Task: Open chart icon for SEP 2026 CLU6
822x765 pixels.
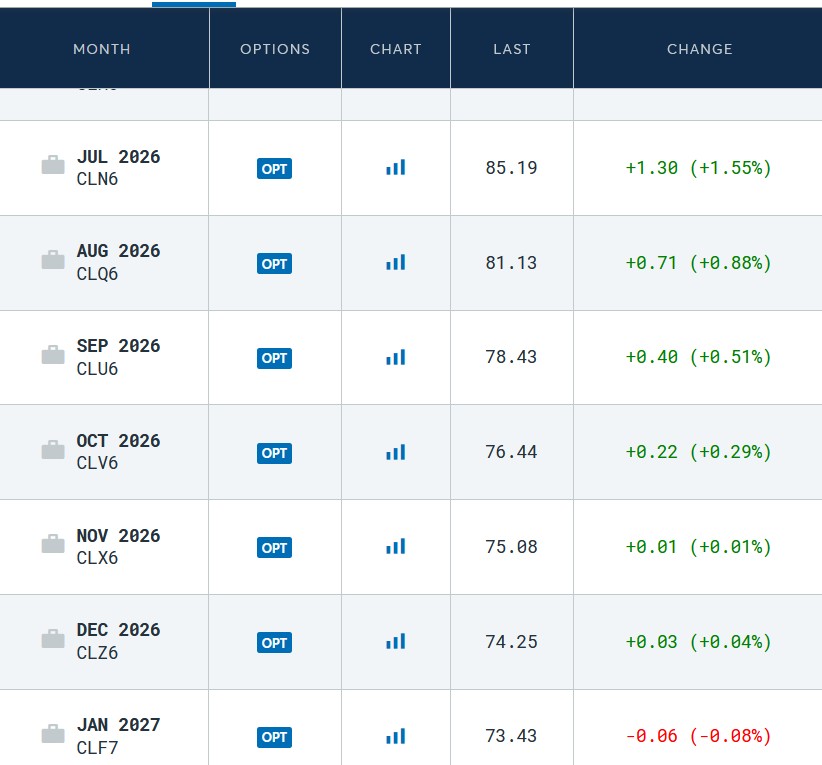Action: pyautogui.click(x=396, y=357)
